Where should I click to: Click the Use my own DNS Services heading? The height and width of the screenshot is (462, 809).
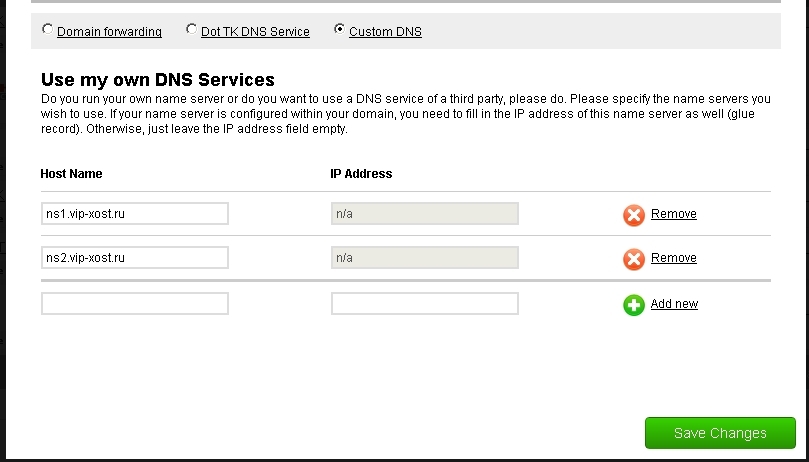[158, 80]
